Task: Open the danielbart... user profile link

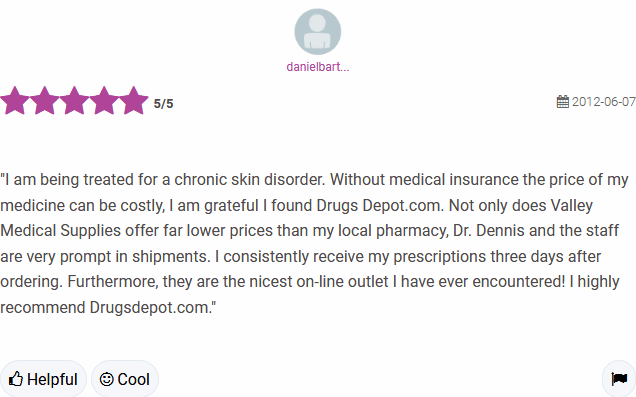Action: tap(318, 67)
